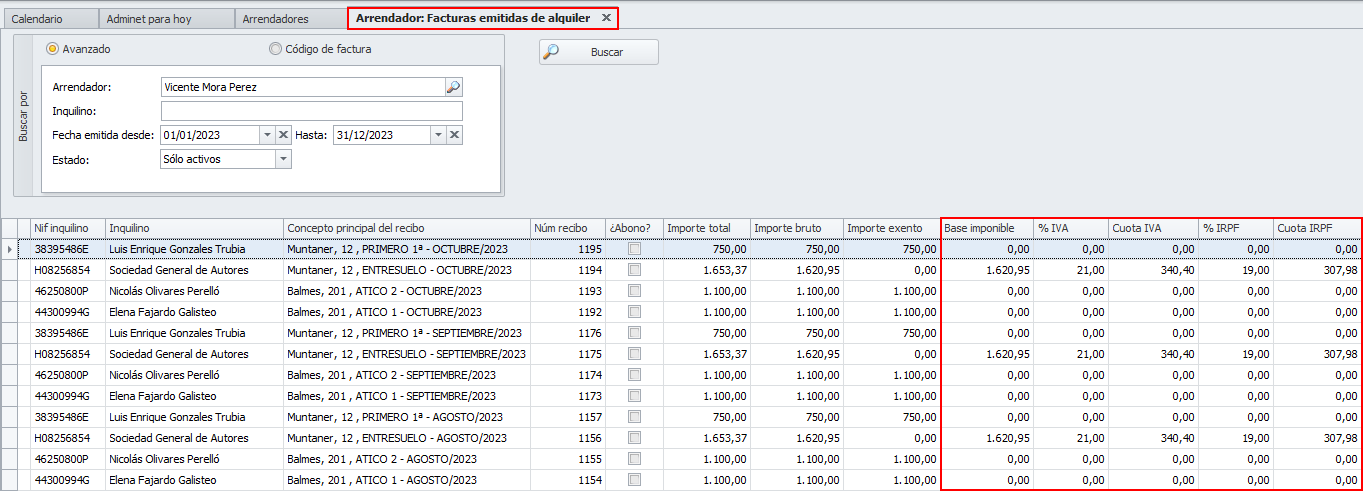1363x491 pixels.
Task: Select the Avanzado radio button
Action: tap(52, 49)
